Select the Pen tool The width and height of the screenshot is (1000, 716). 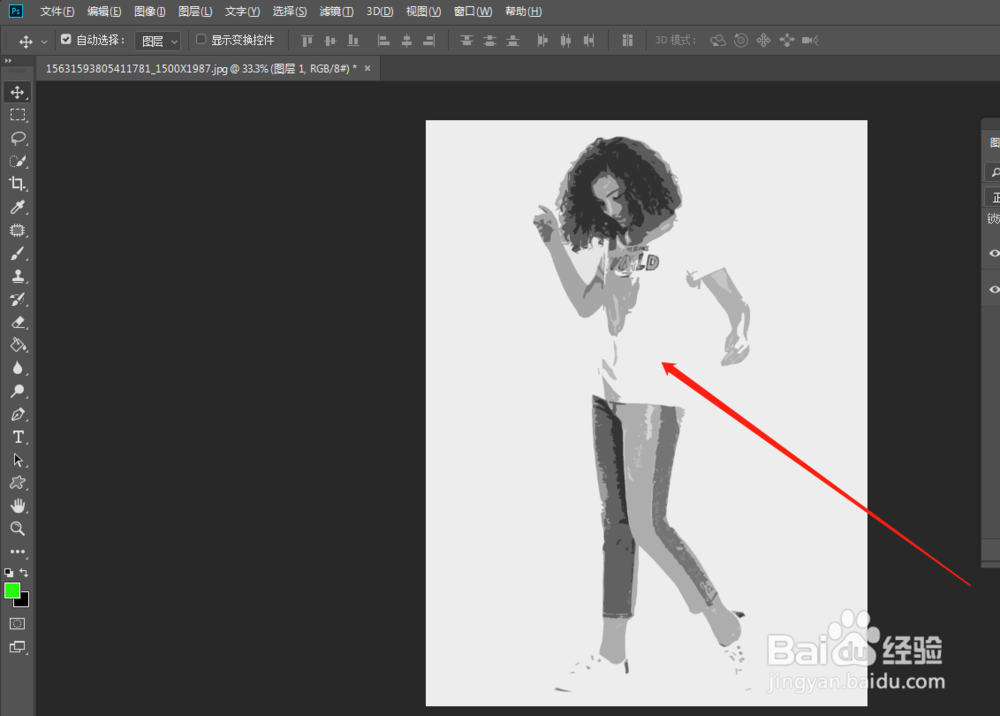(x=17, y=414)
